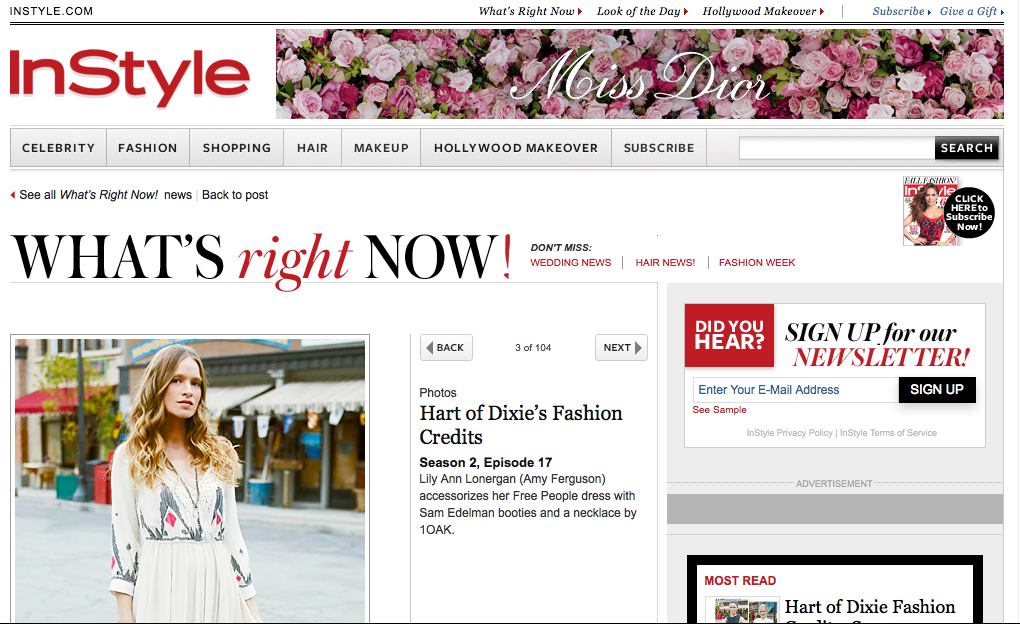Focus the site search field
This screenshot has width=1020, height=624.
837,148
